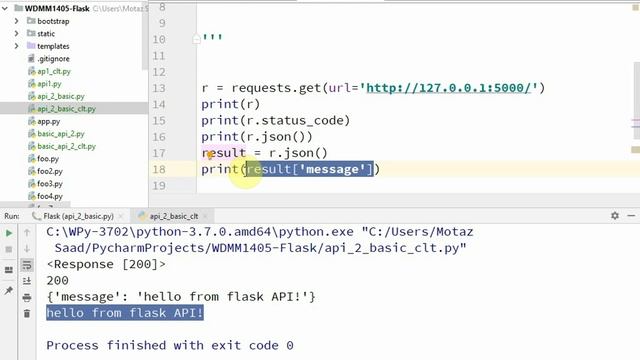This screenshot has width=640, height=360.
Task: Open Run panel settings gear
Action: pyautogui.click(x=615, y=216)
